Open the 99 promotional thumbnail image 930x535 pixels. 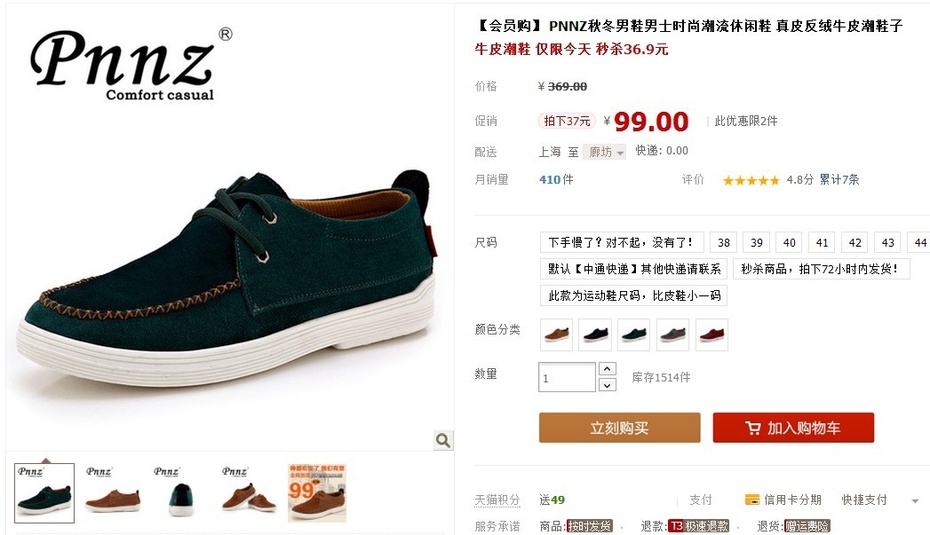[317, 493]
